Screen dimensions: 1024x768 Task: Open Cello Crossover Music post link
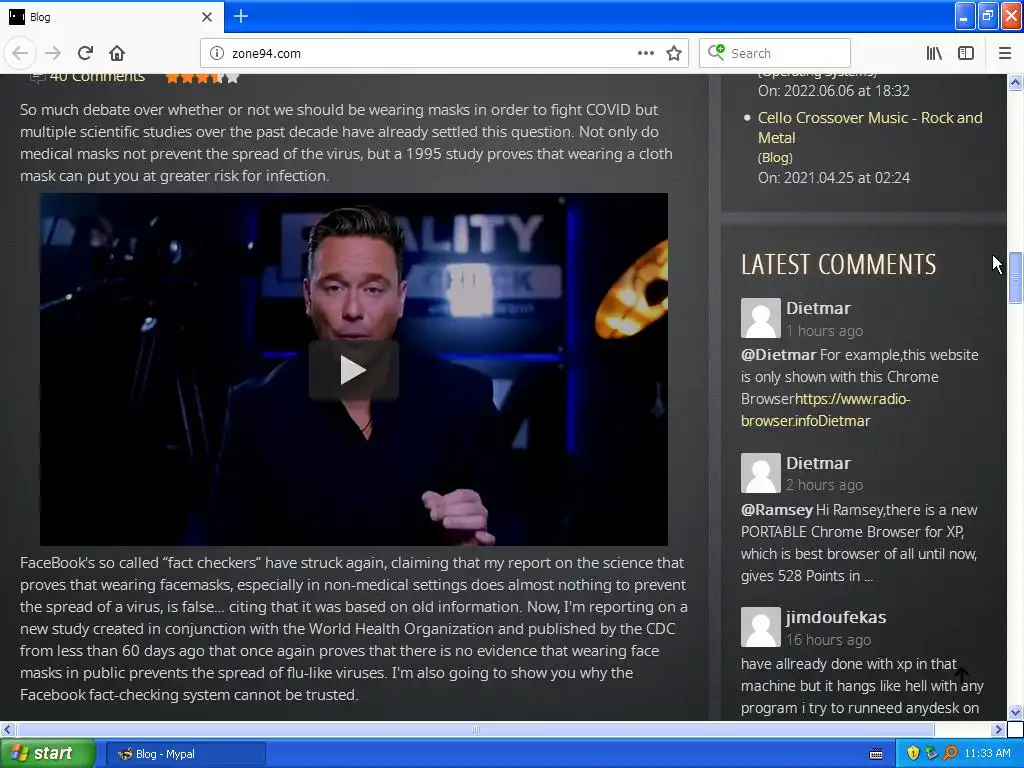(870, 127)
